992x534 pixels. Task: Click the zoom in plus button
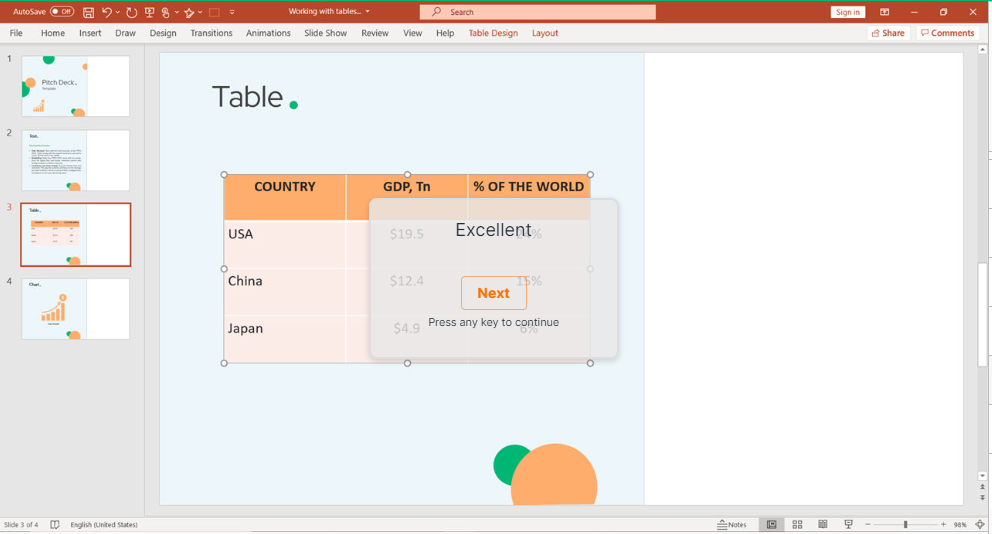tap(943, 525)
